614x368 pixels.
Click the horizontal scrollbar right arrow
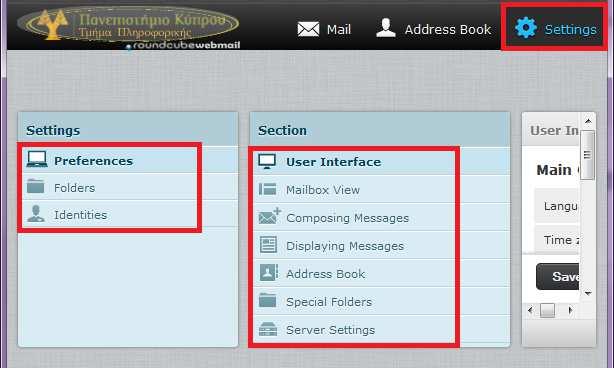point(571,310)
